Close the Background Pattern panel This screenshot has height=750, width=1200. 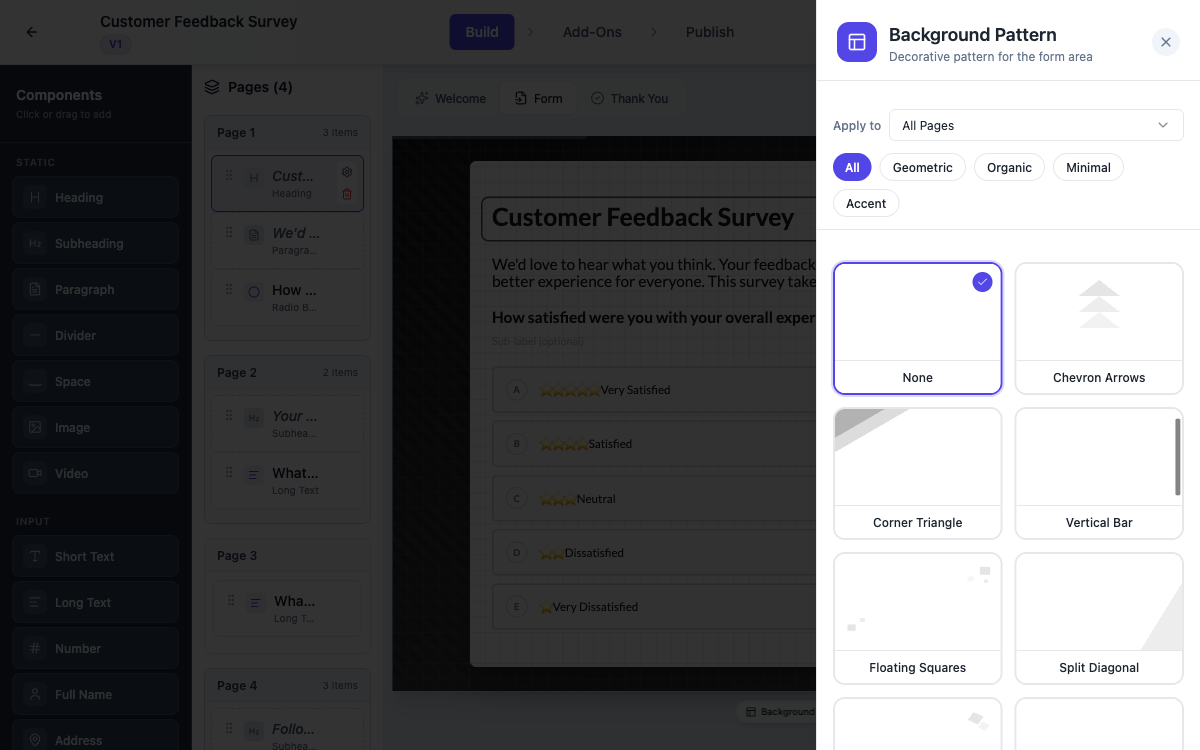1165,42
